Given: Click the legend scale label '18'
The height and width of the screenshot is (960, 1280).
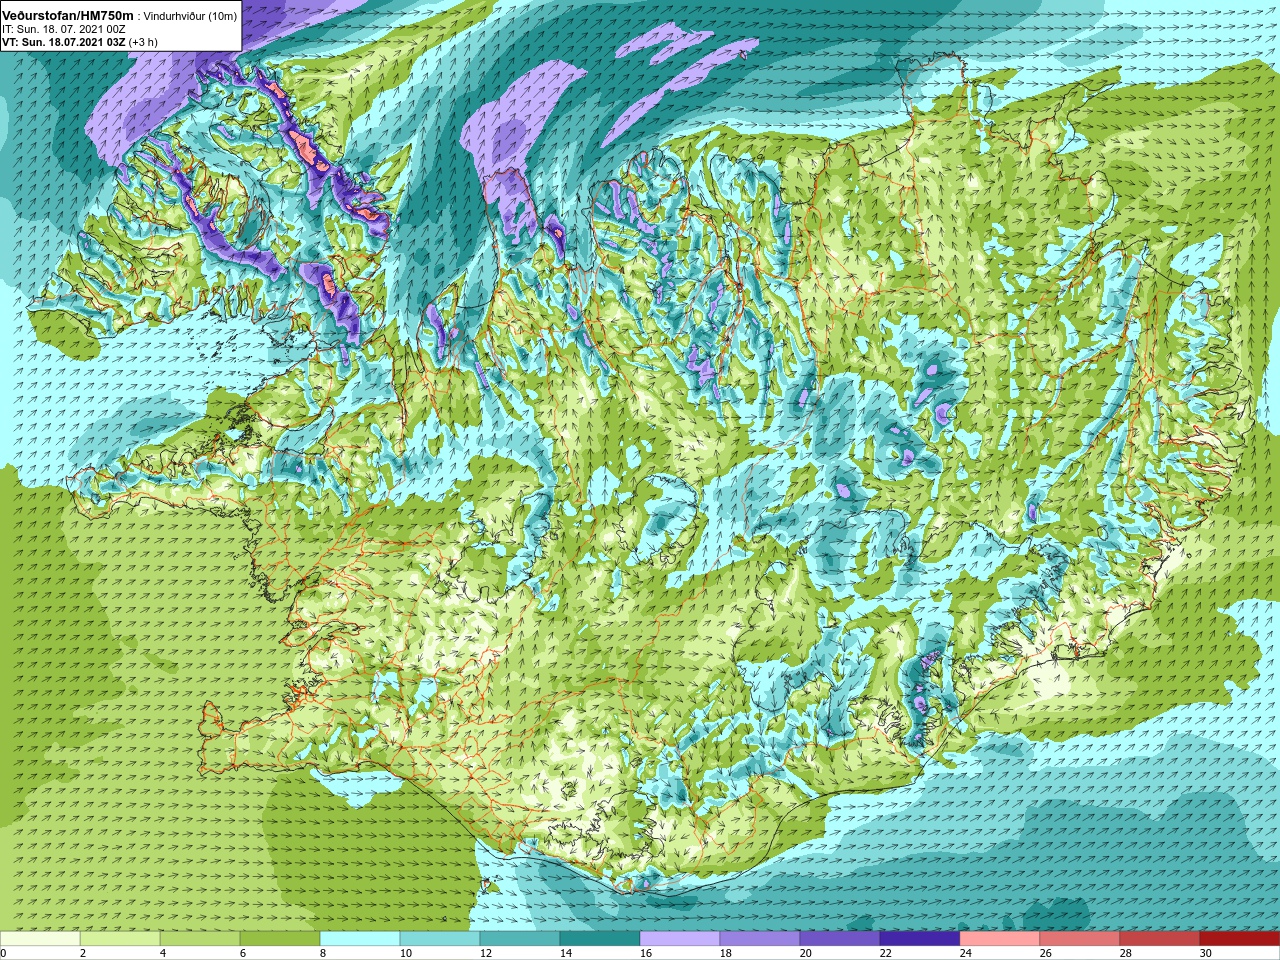Looking at the screenshot, I should tap(726, 953).
